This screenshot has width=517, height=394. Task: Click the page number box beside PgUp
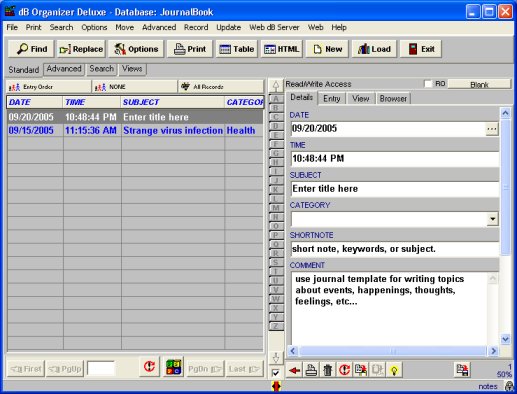[101, 369]
